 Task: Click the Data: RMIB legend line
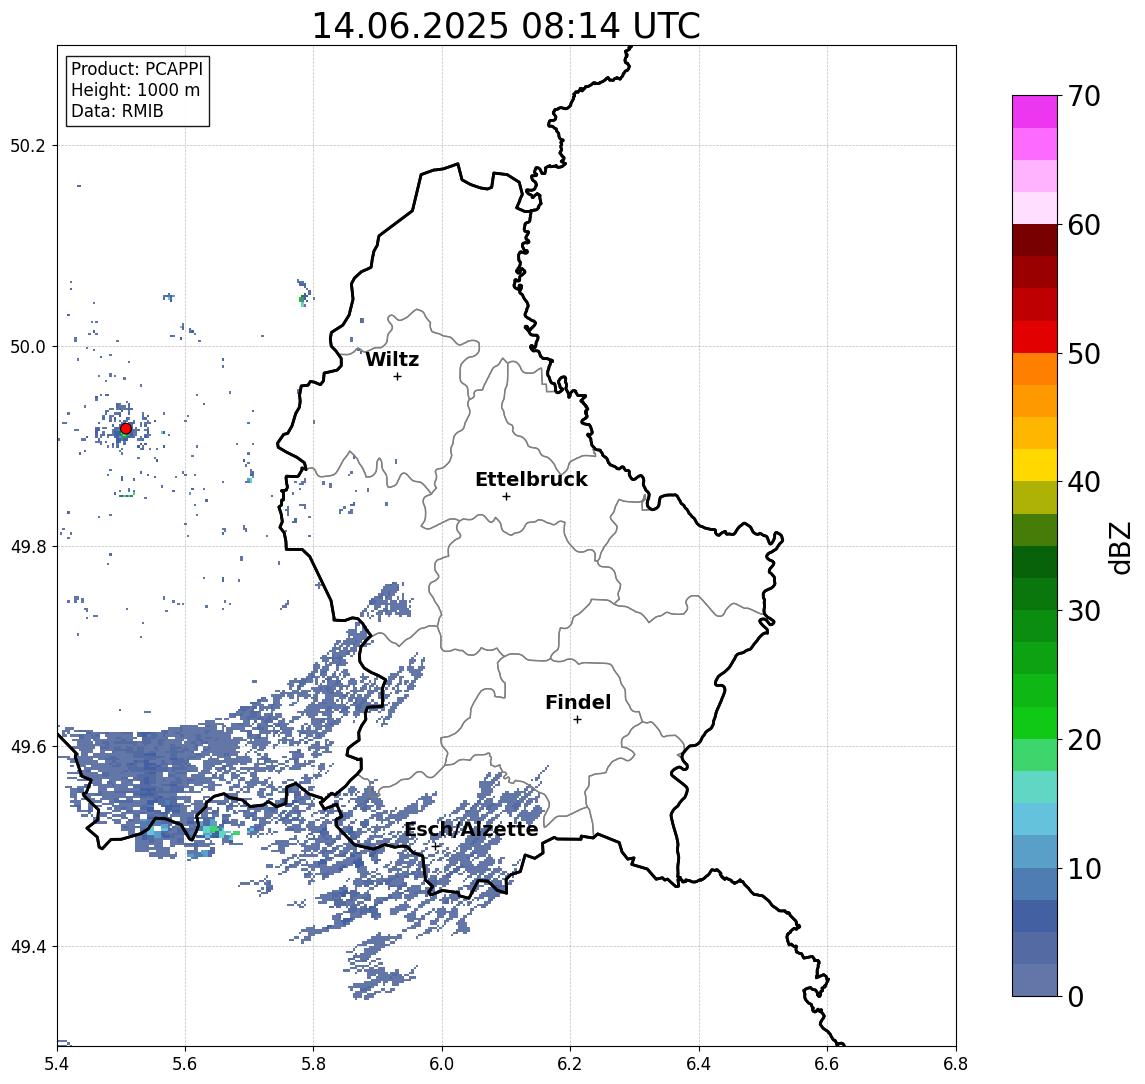click(117, 111)
